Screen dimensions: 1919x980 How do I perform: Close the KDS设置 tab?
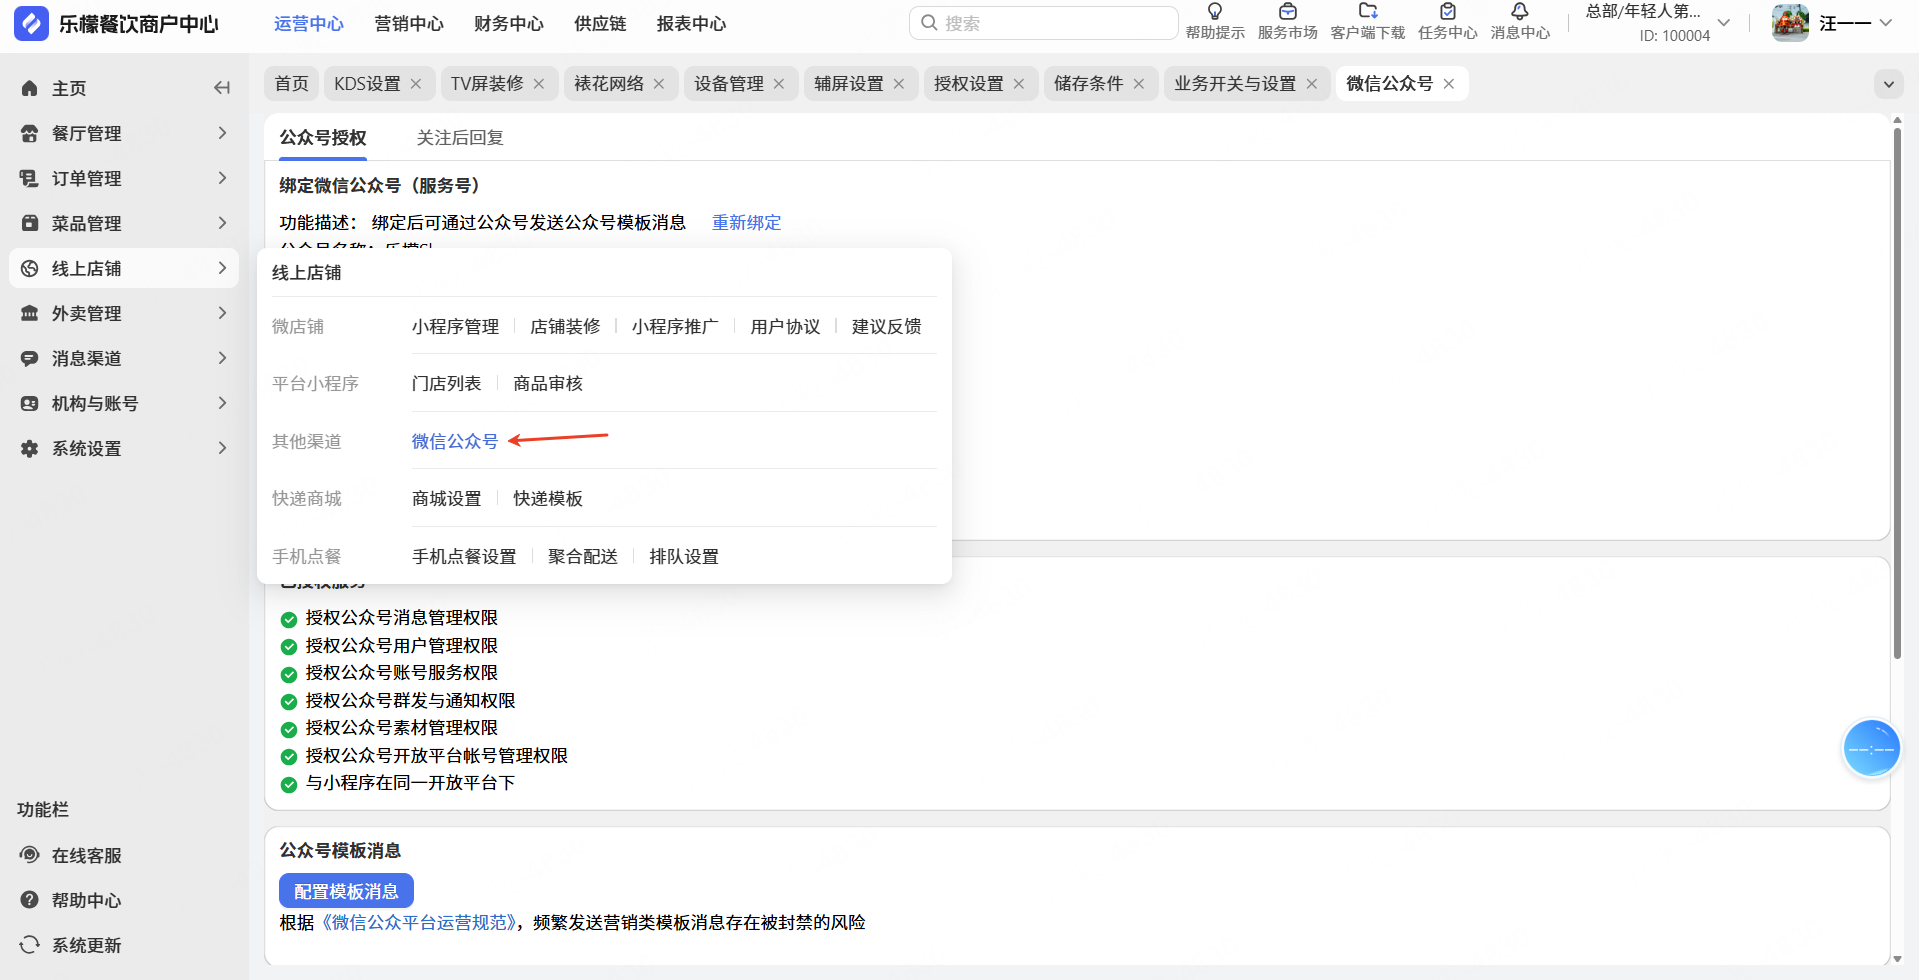pos(416,84)
